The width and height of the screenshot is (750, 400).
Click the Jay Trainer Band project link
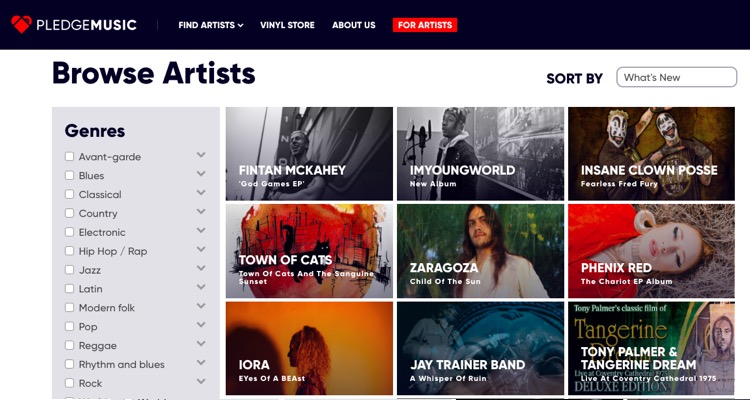(x=481, y=348)
